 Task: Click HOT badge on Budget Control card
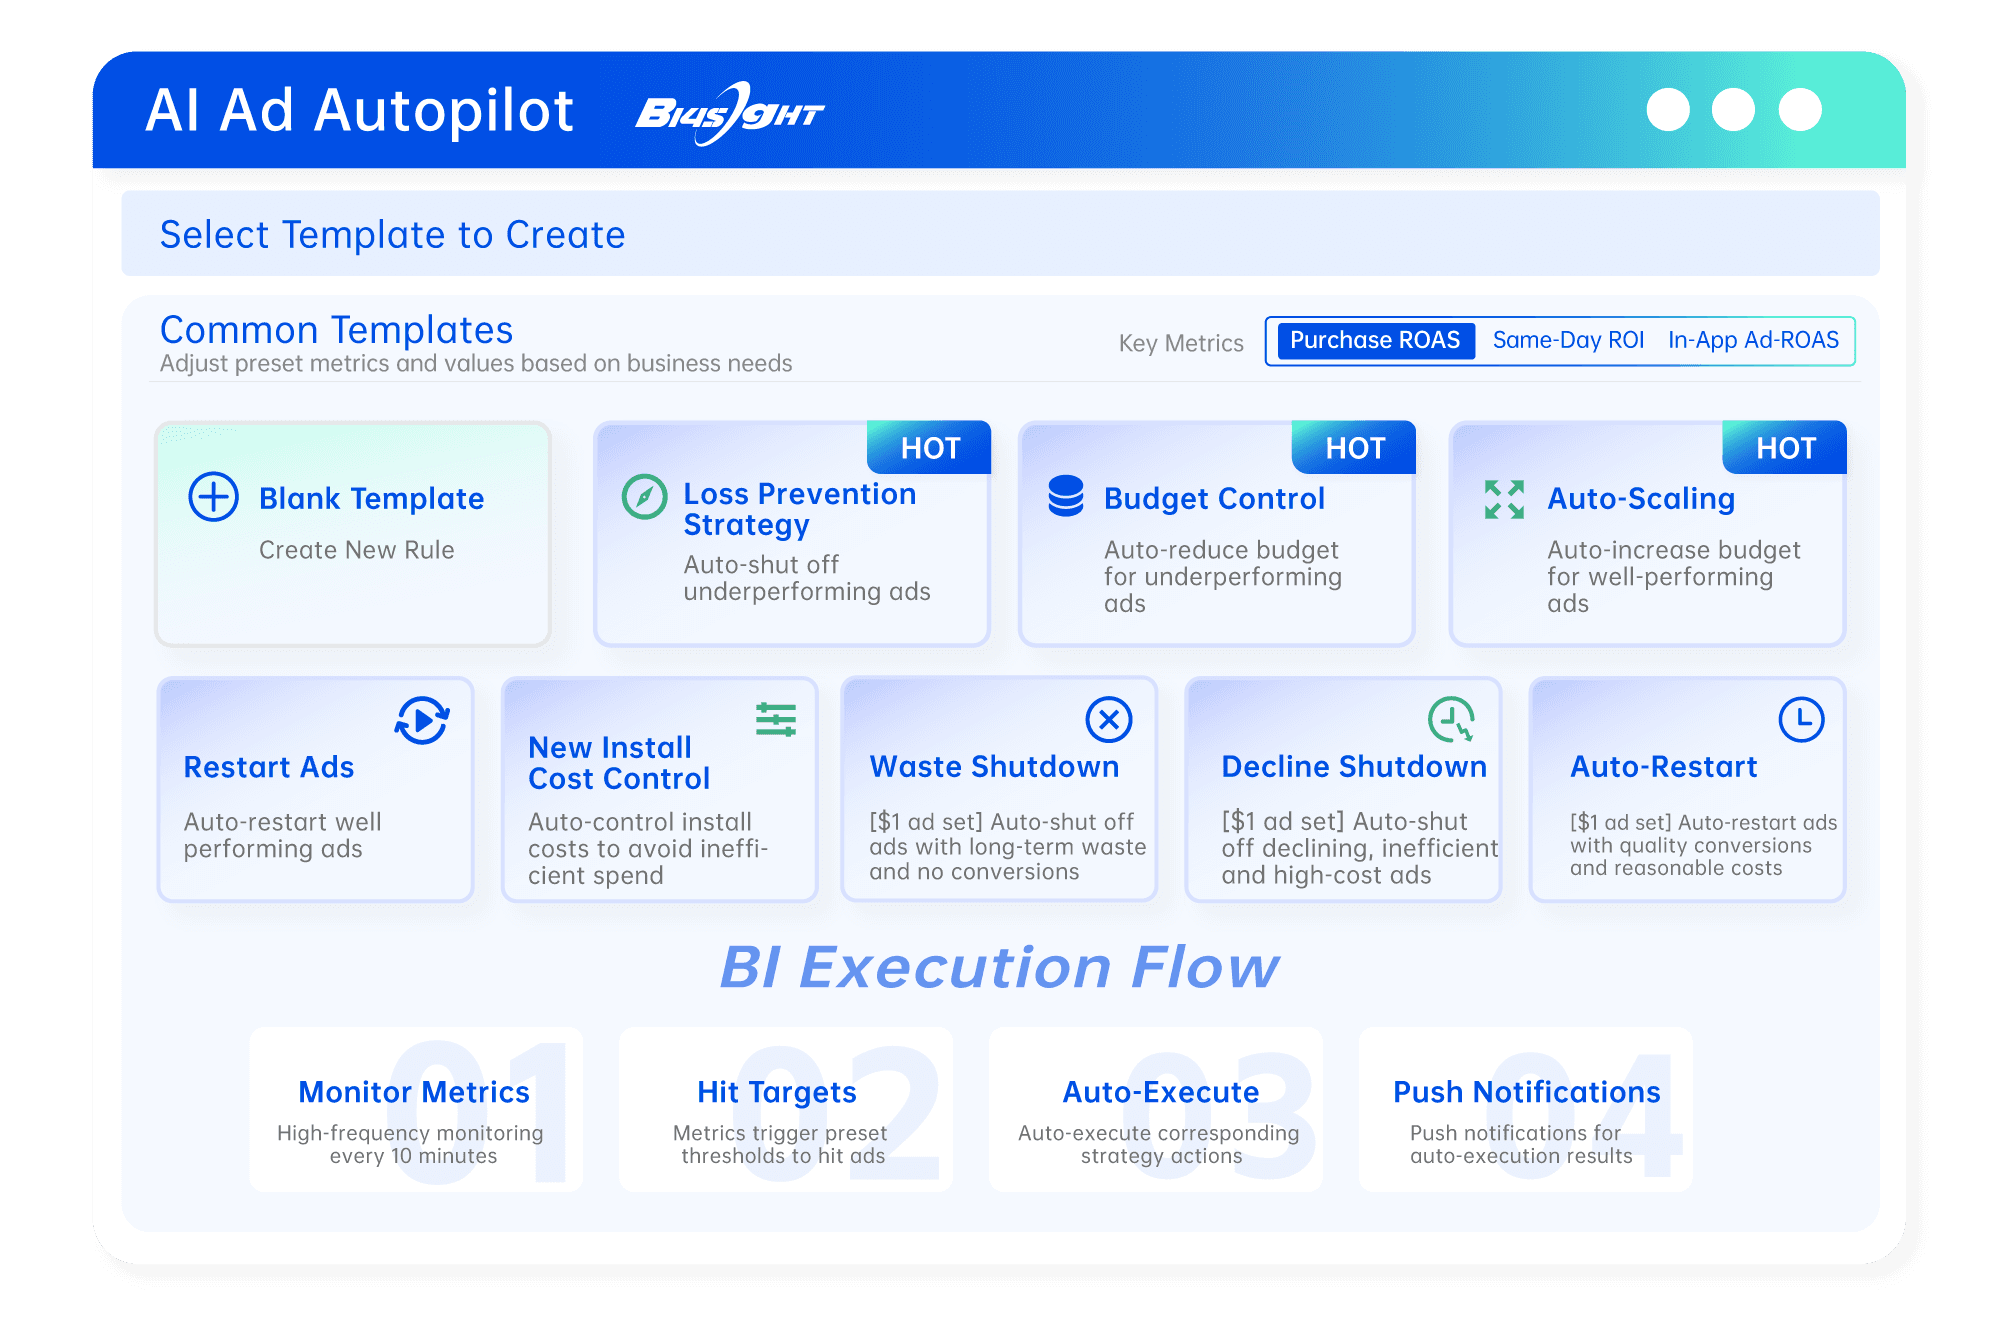click(1354, 447)
